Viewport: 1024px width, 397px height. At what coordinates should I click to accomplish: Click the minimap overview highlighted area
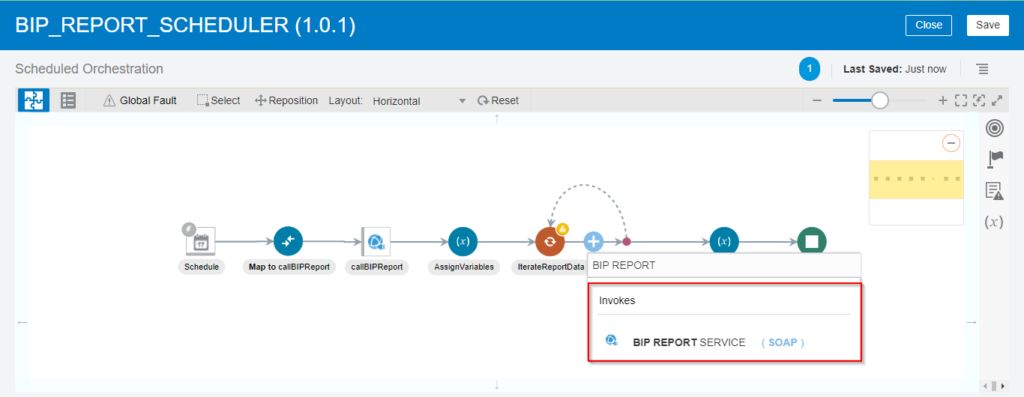point(916,179)
